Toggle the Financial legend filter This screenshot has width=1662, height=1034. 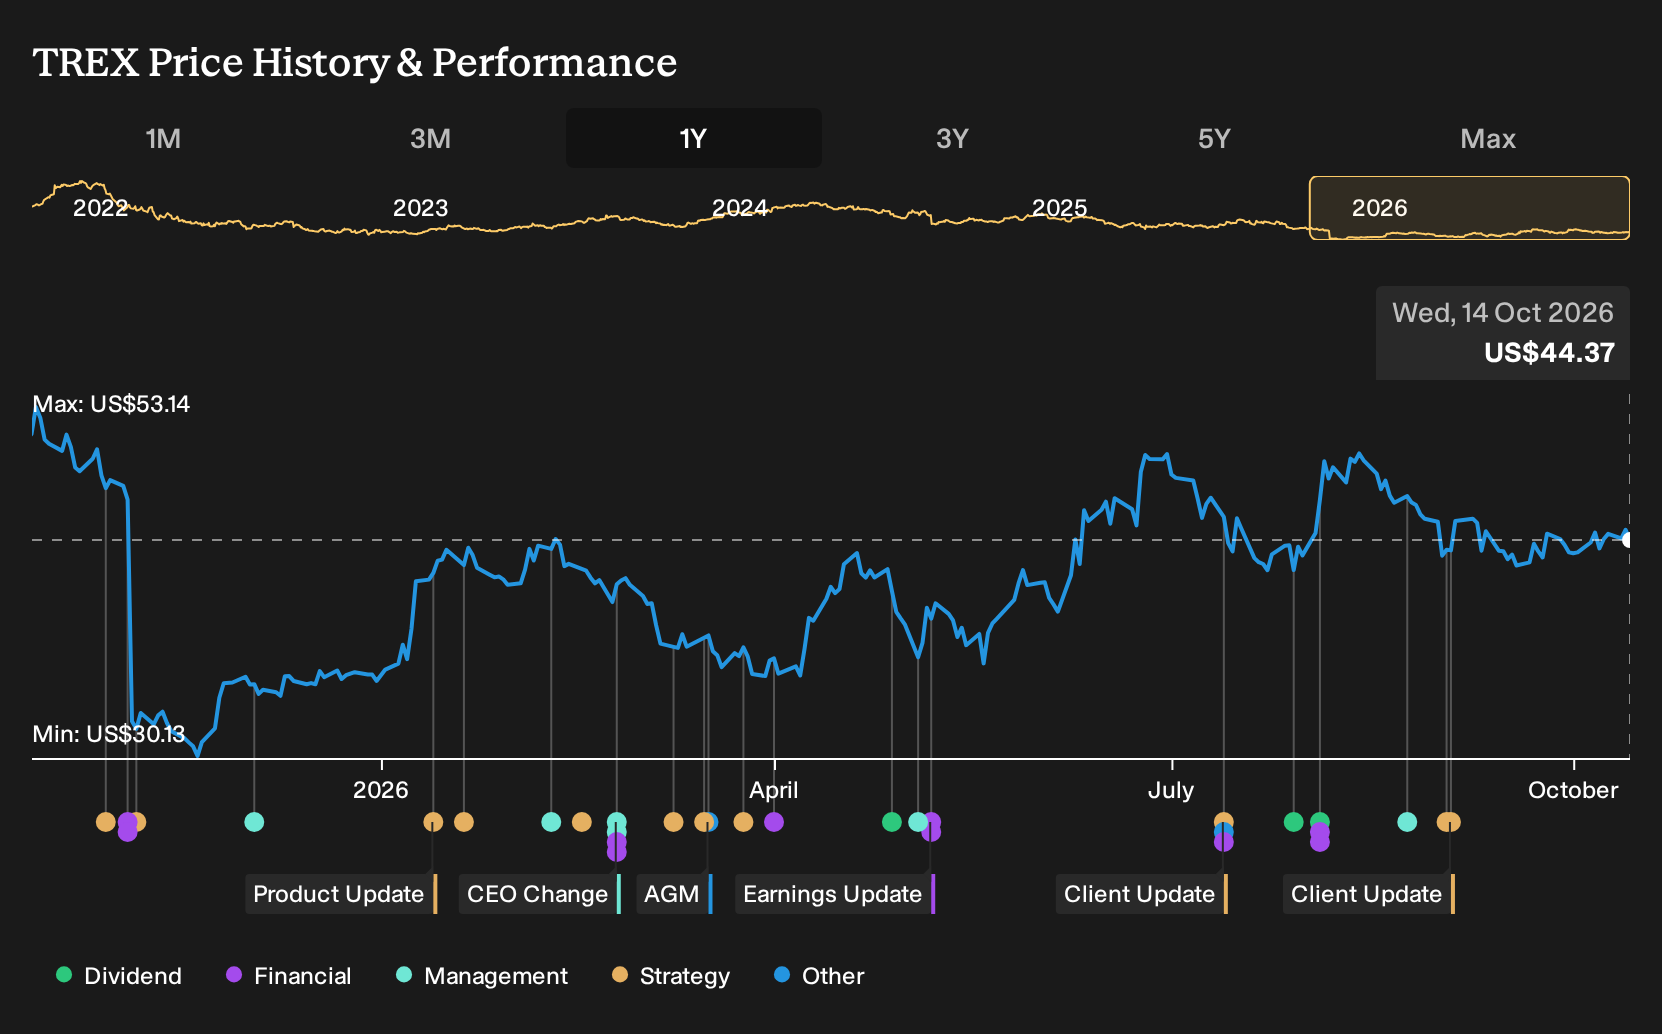[x=289, y=976]
